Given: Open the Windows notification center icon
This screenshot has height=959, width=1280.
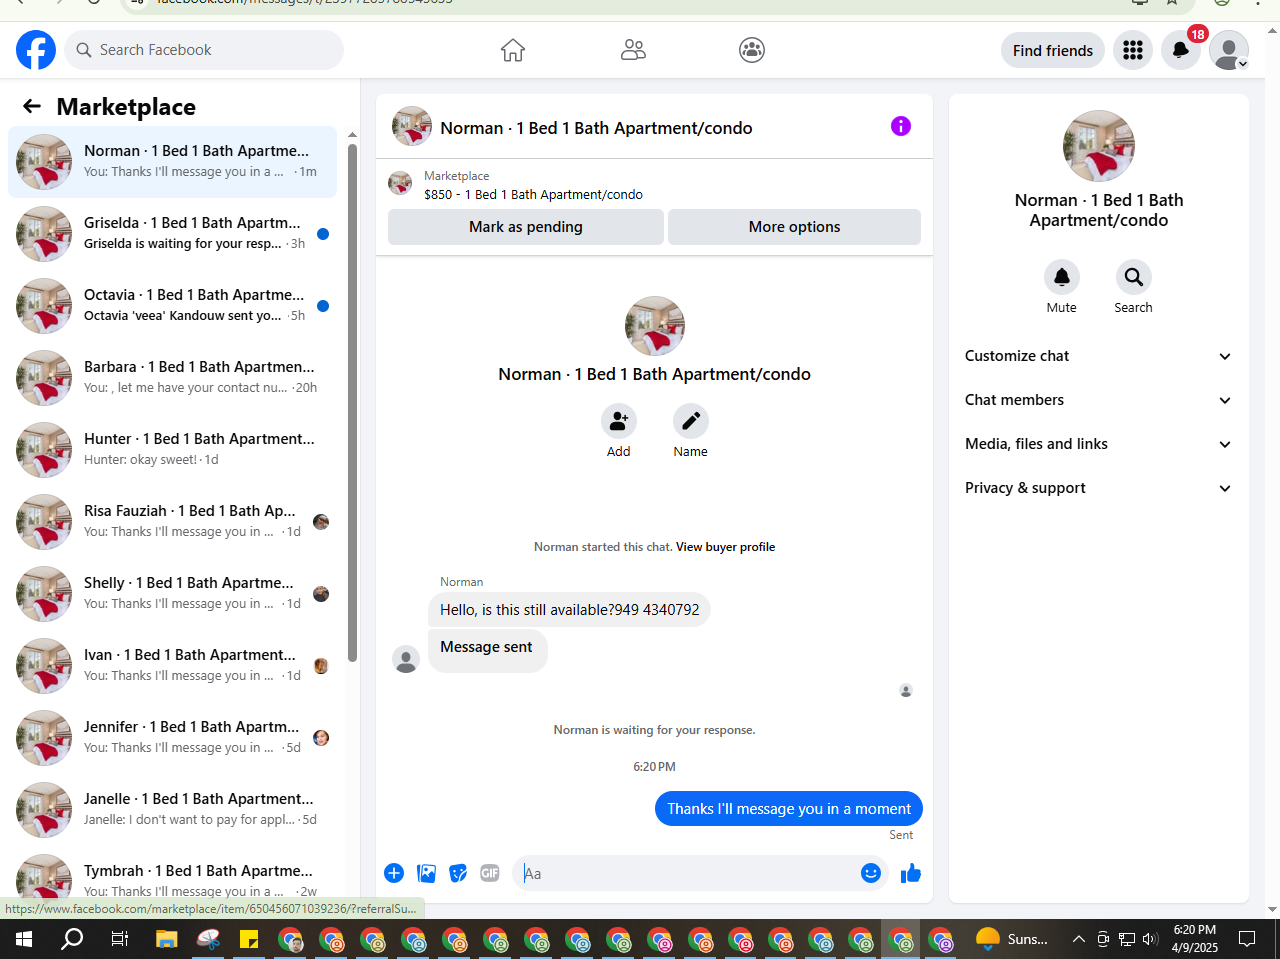Looking at the screenshot, I should coord(1247,939).
